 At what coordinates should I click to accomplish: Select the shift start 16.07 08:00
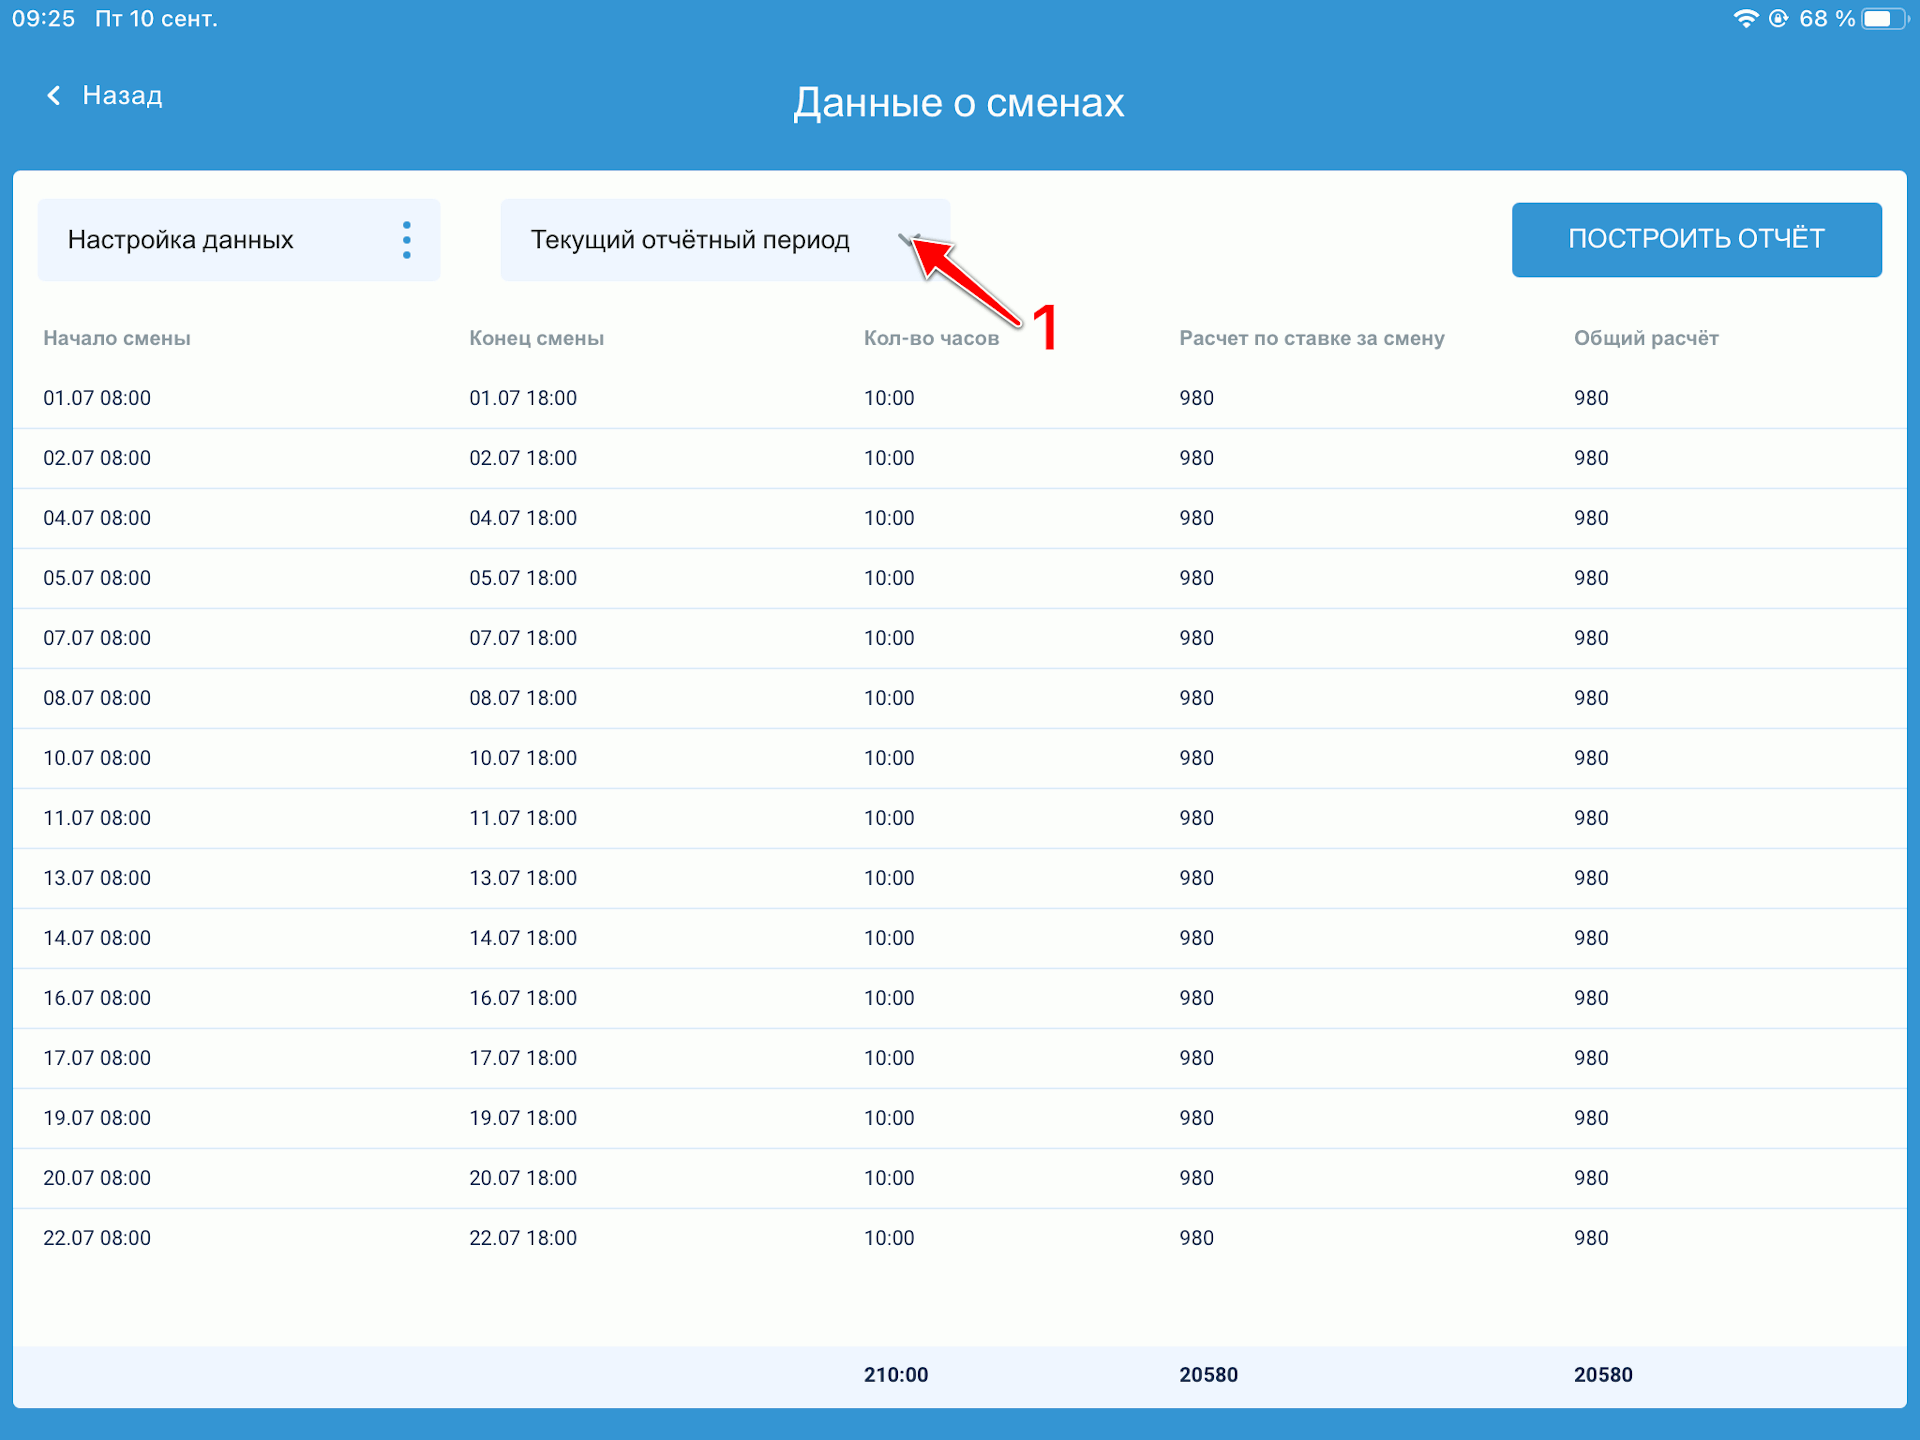click(x=97, y=998)
